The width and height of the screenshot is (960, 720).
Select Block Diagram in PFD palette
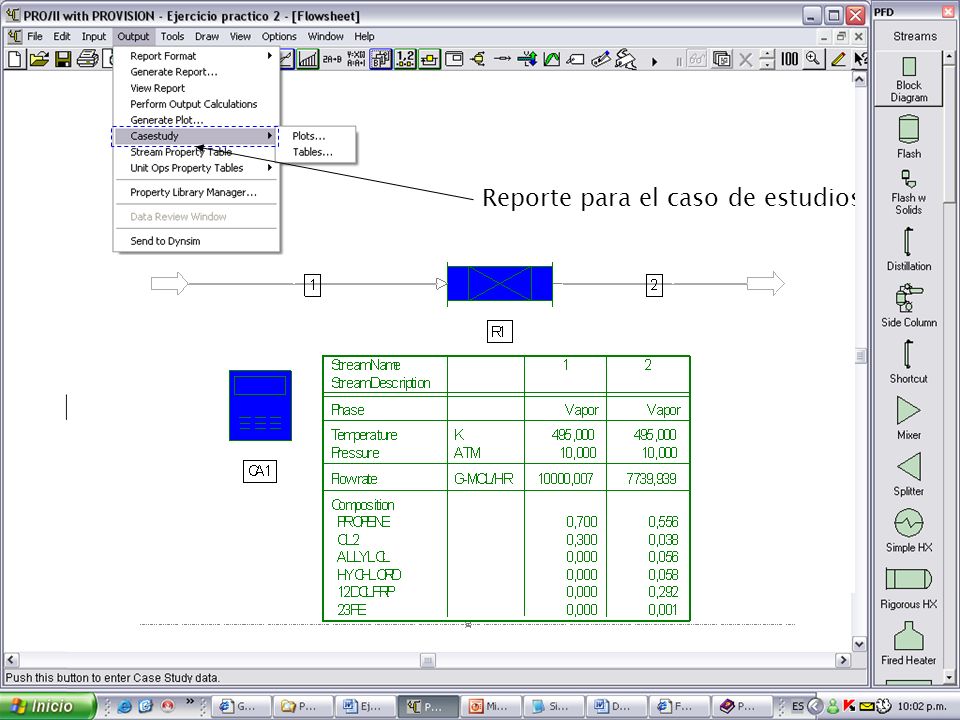tap(909, 80)
